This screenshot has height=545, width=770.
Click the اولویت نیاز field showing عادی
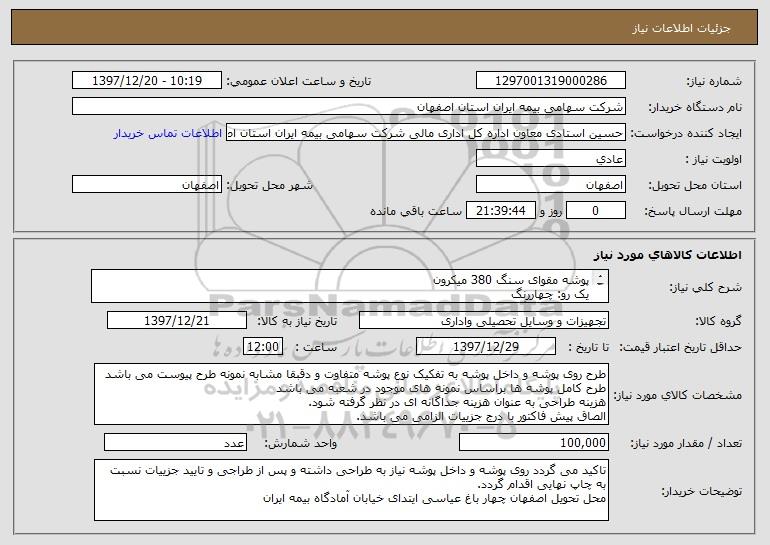(550, 159)
